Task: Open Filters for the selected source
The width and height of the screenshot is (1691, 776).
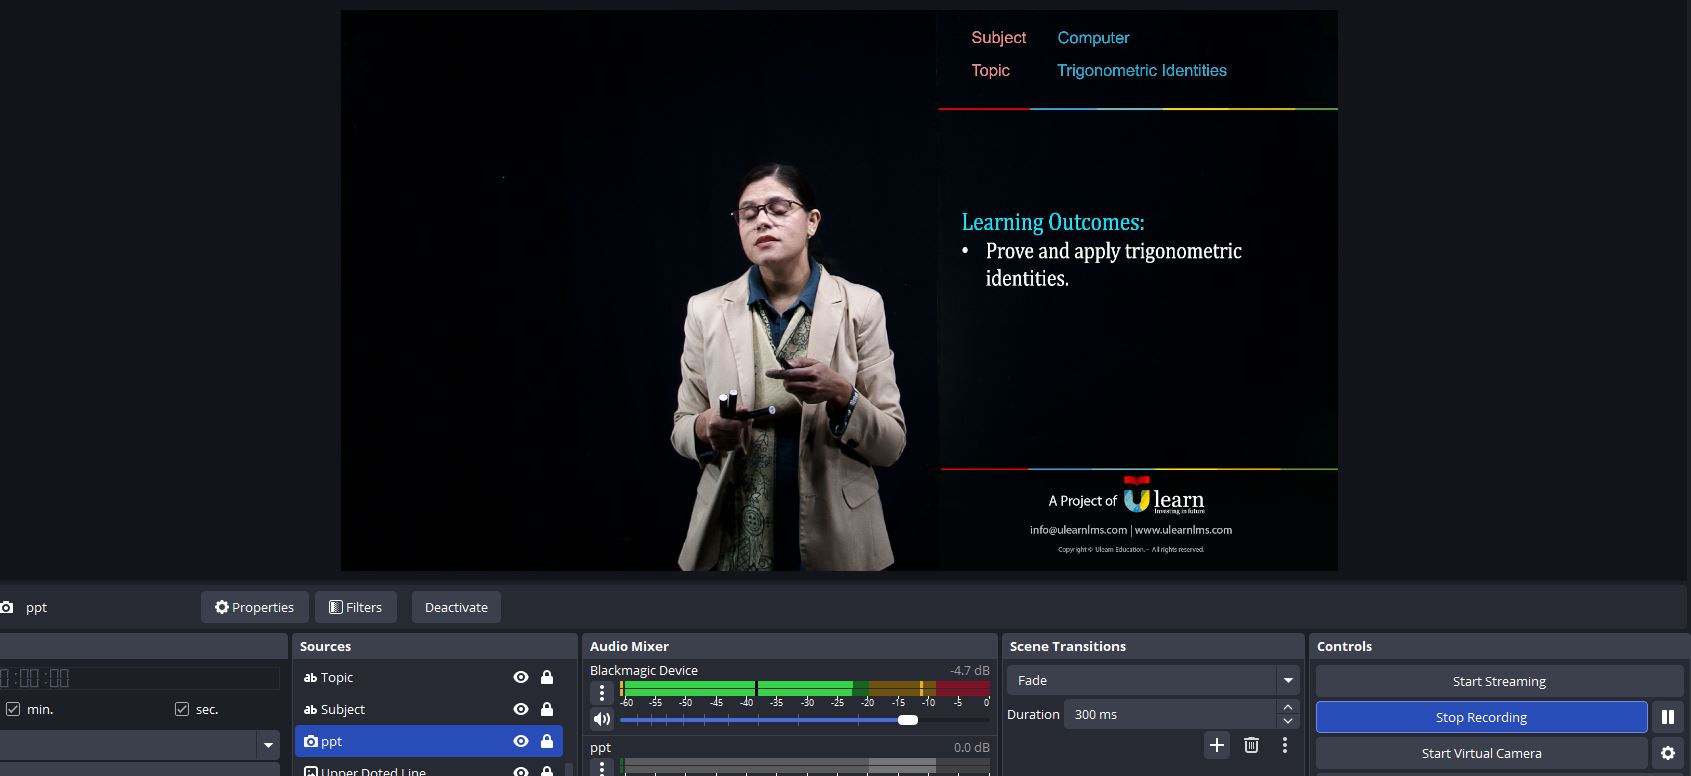Action: click(356, 607)
